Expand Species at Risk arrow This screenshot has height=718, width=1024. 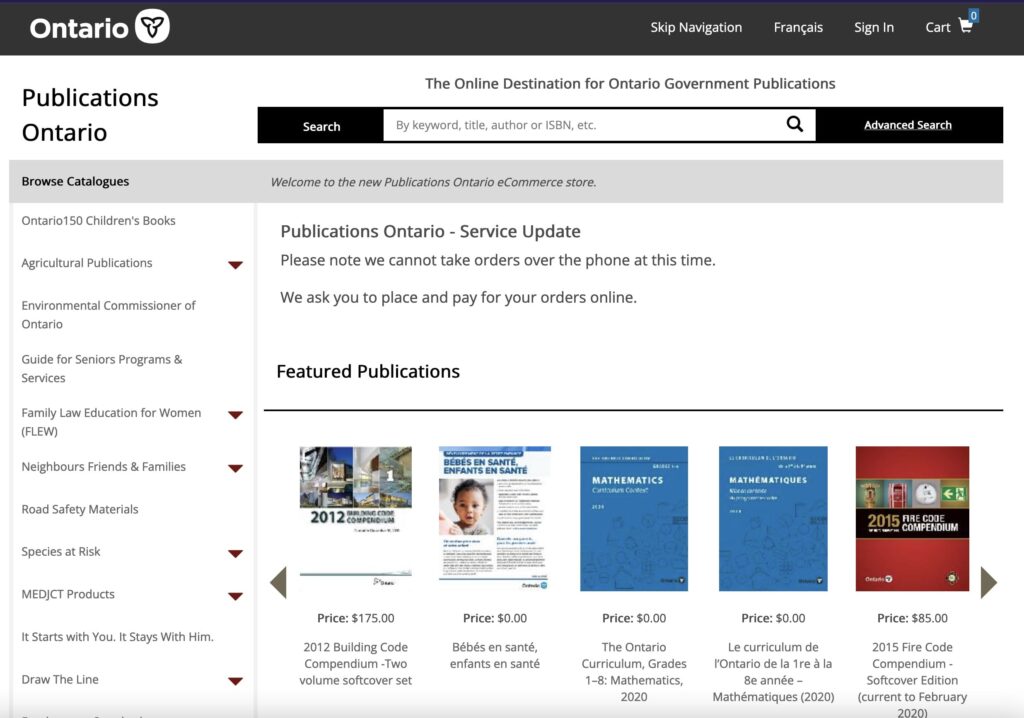[236, 553]
